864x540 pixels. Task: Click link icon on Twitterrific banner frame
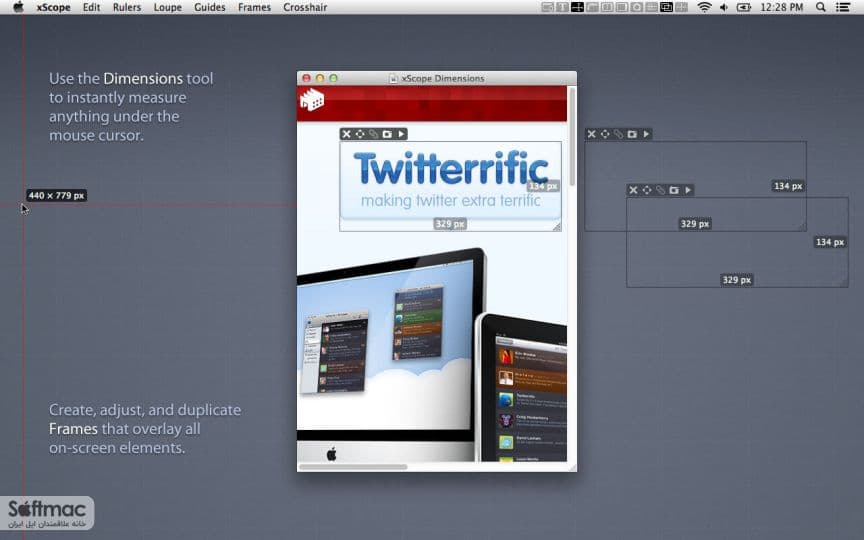click(374, 134)
